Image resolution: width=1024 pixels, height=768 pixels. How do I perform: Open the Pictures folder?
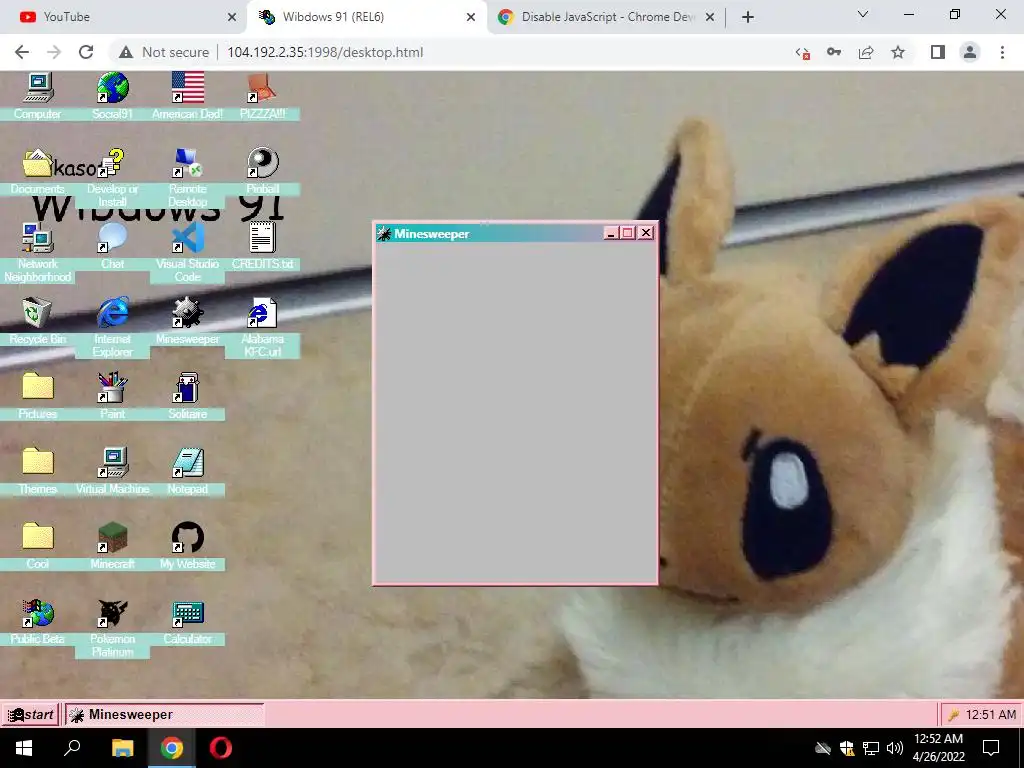coord(38,387)
